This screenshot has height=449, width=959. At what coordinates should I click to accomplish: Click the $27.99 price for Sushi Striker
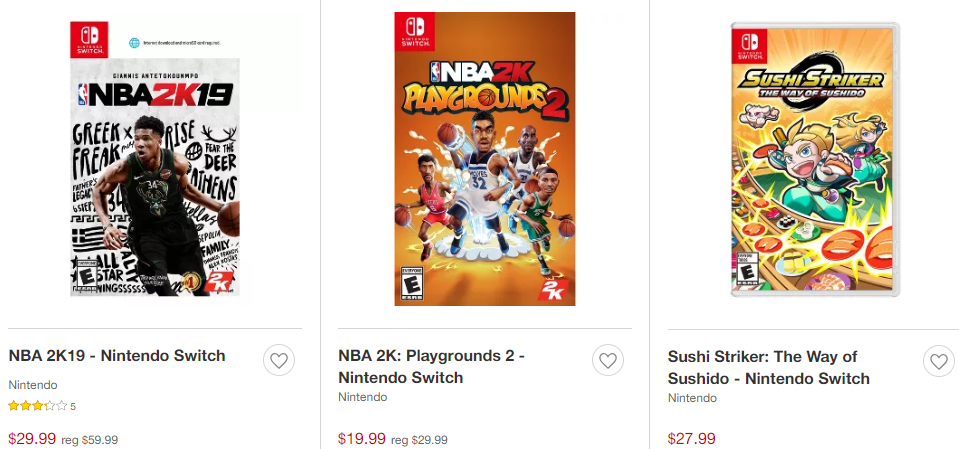692,438
